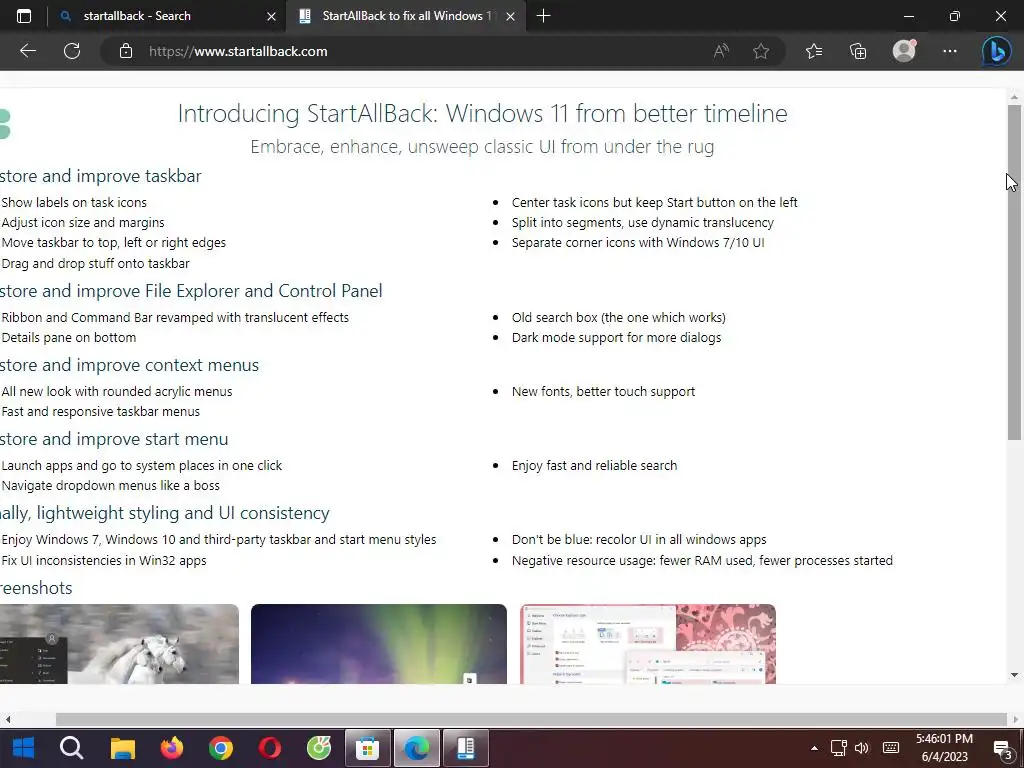Add this page to favorites star icon
The height and width of the screenshot is (768, 1024).
coord(761,51)
